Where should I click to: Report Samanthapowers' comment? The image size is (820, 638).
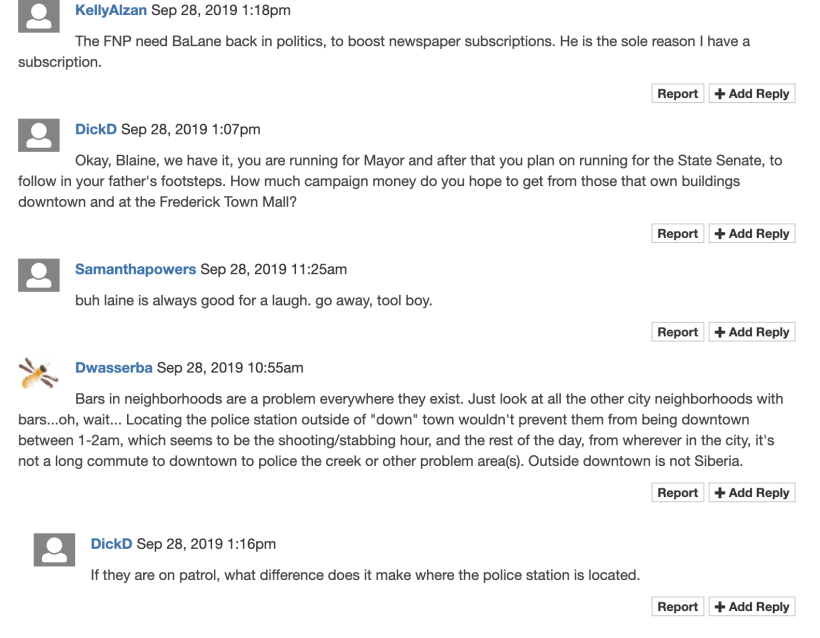(x=678, y=332)
